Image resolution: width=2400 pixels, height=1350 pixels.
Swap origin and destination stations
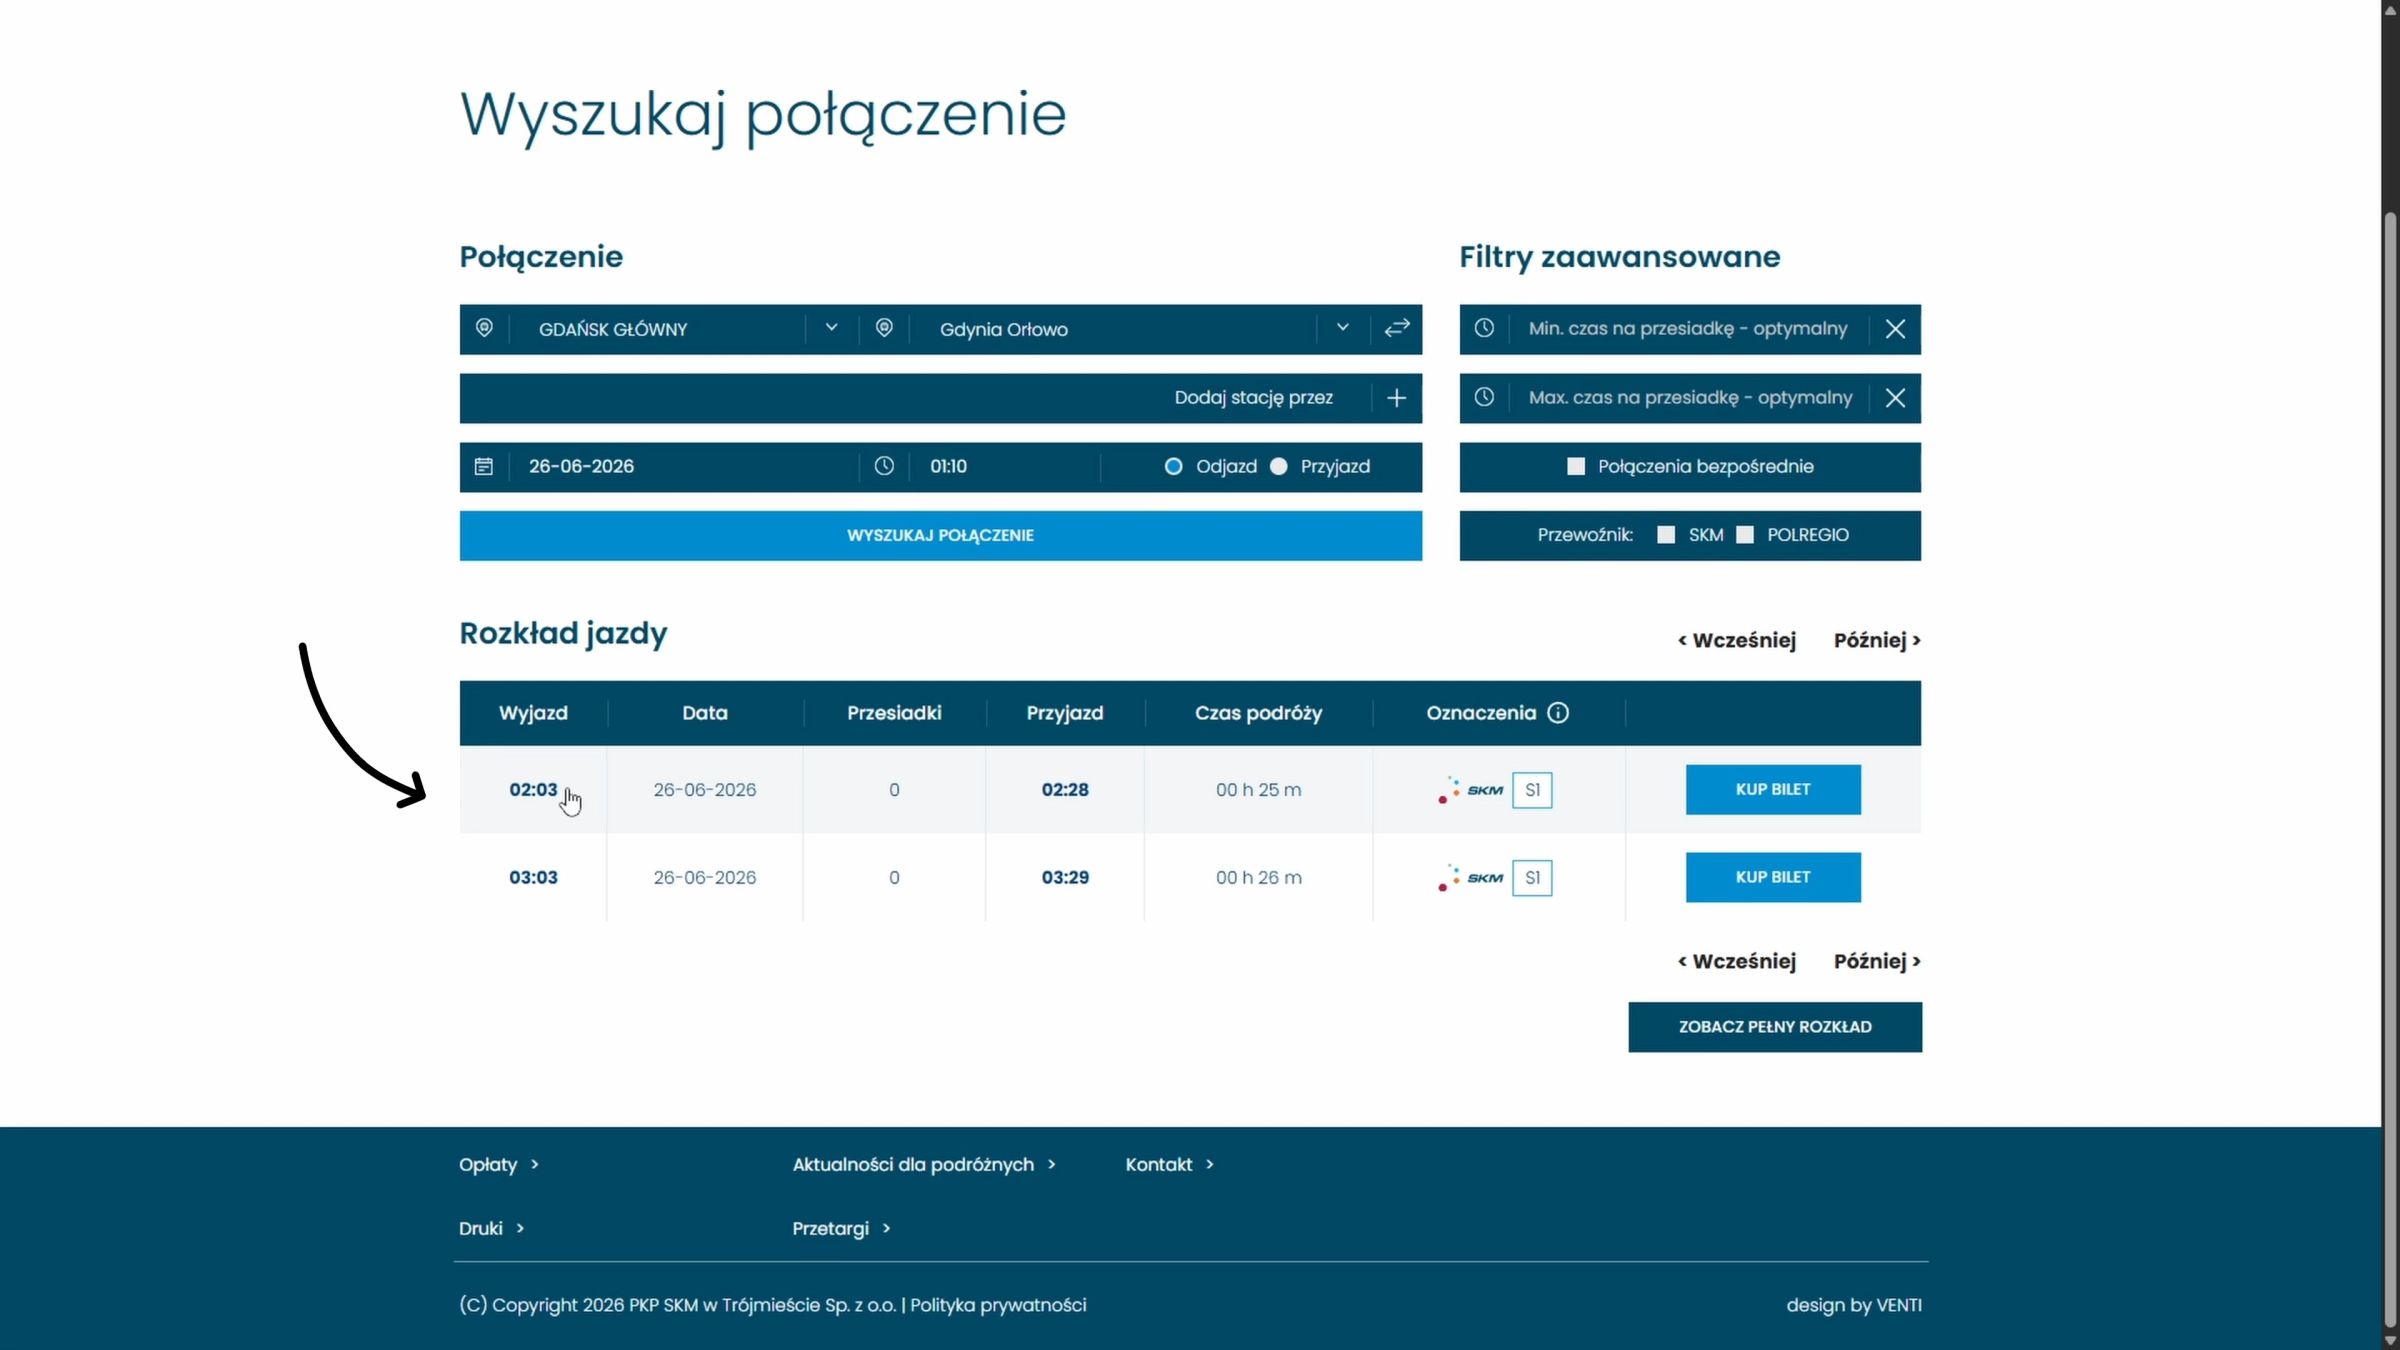[1397, 328]
